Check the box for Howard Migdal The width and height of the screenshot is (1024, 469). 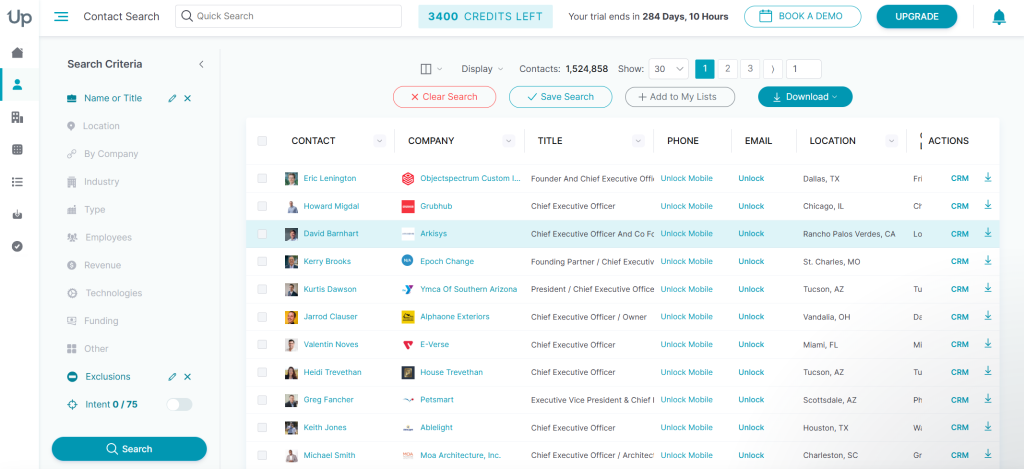(262, 206)
